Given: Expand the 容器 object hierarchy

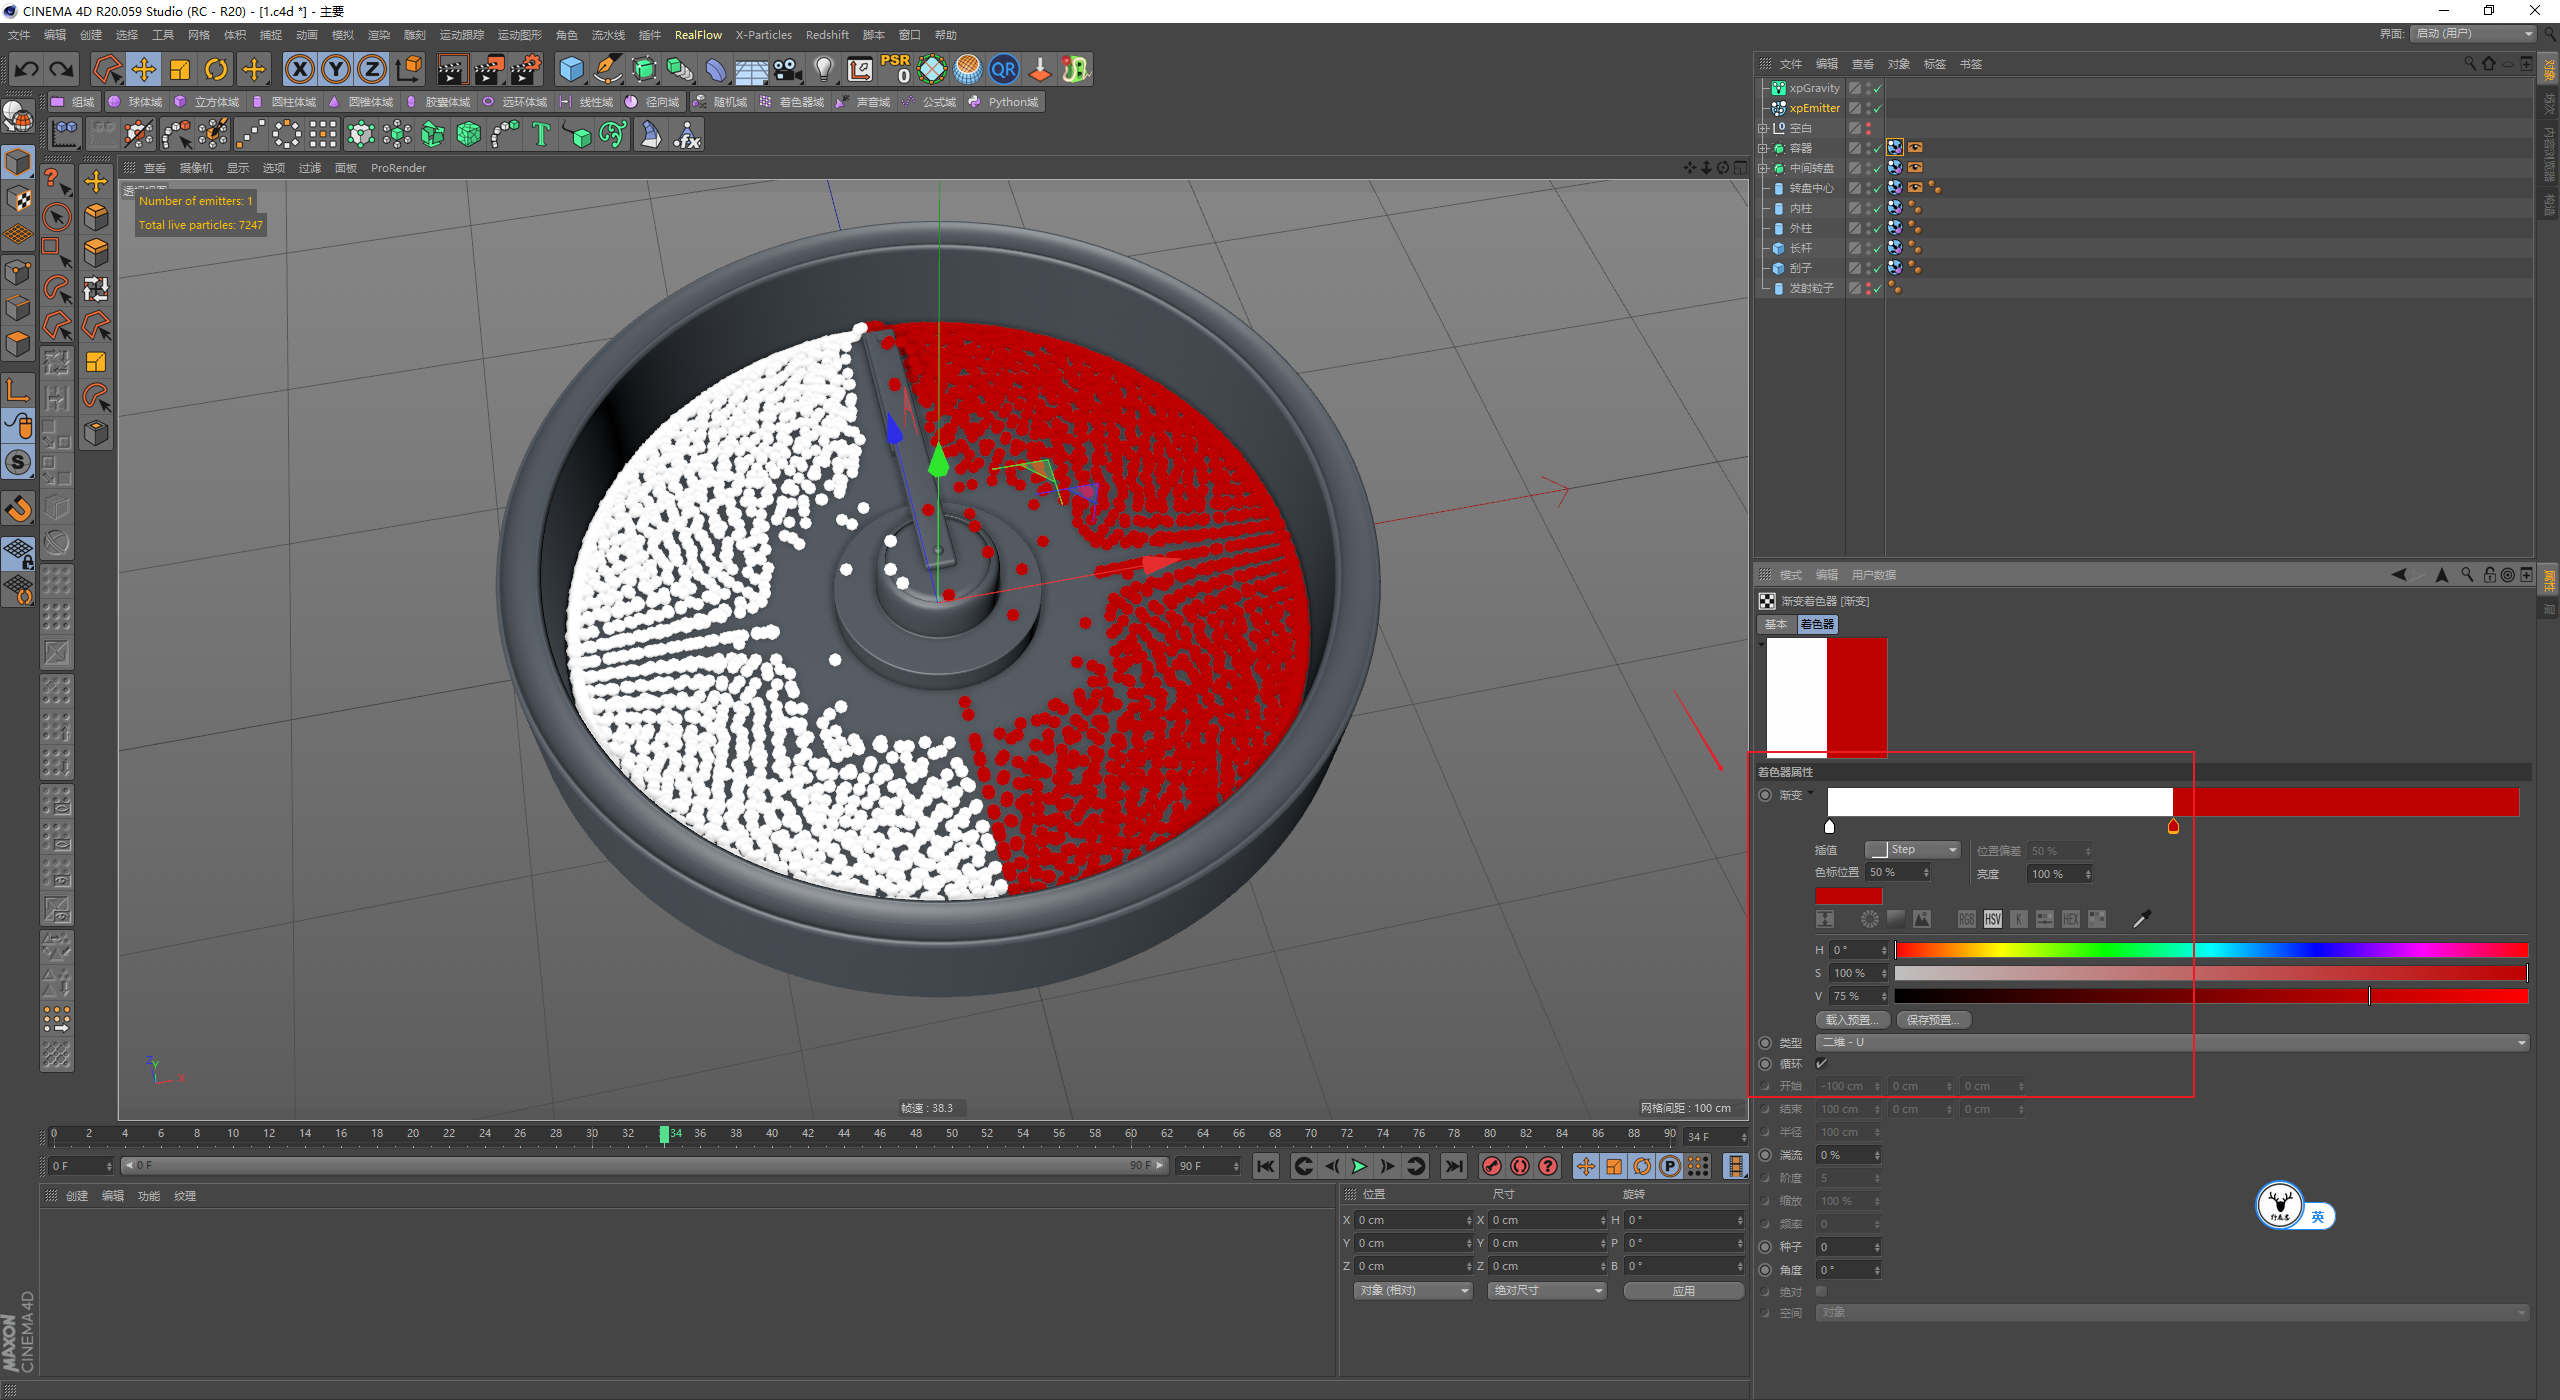Looking at the screenshot, I should 1763,148.
